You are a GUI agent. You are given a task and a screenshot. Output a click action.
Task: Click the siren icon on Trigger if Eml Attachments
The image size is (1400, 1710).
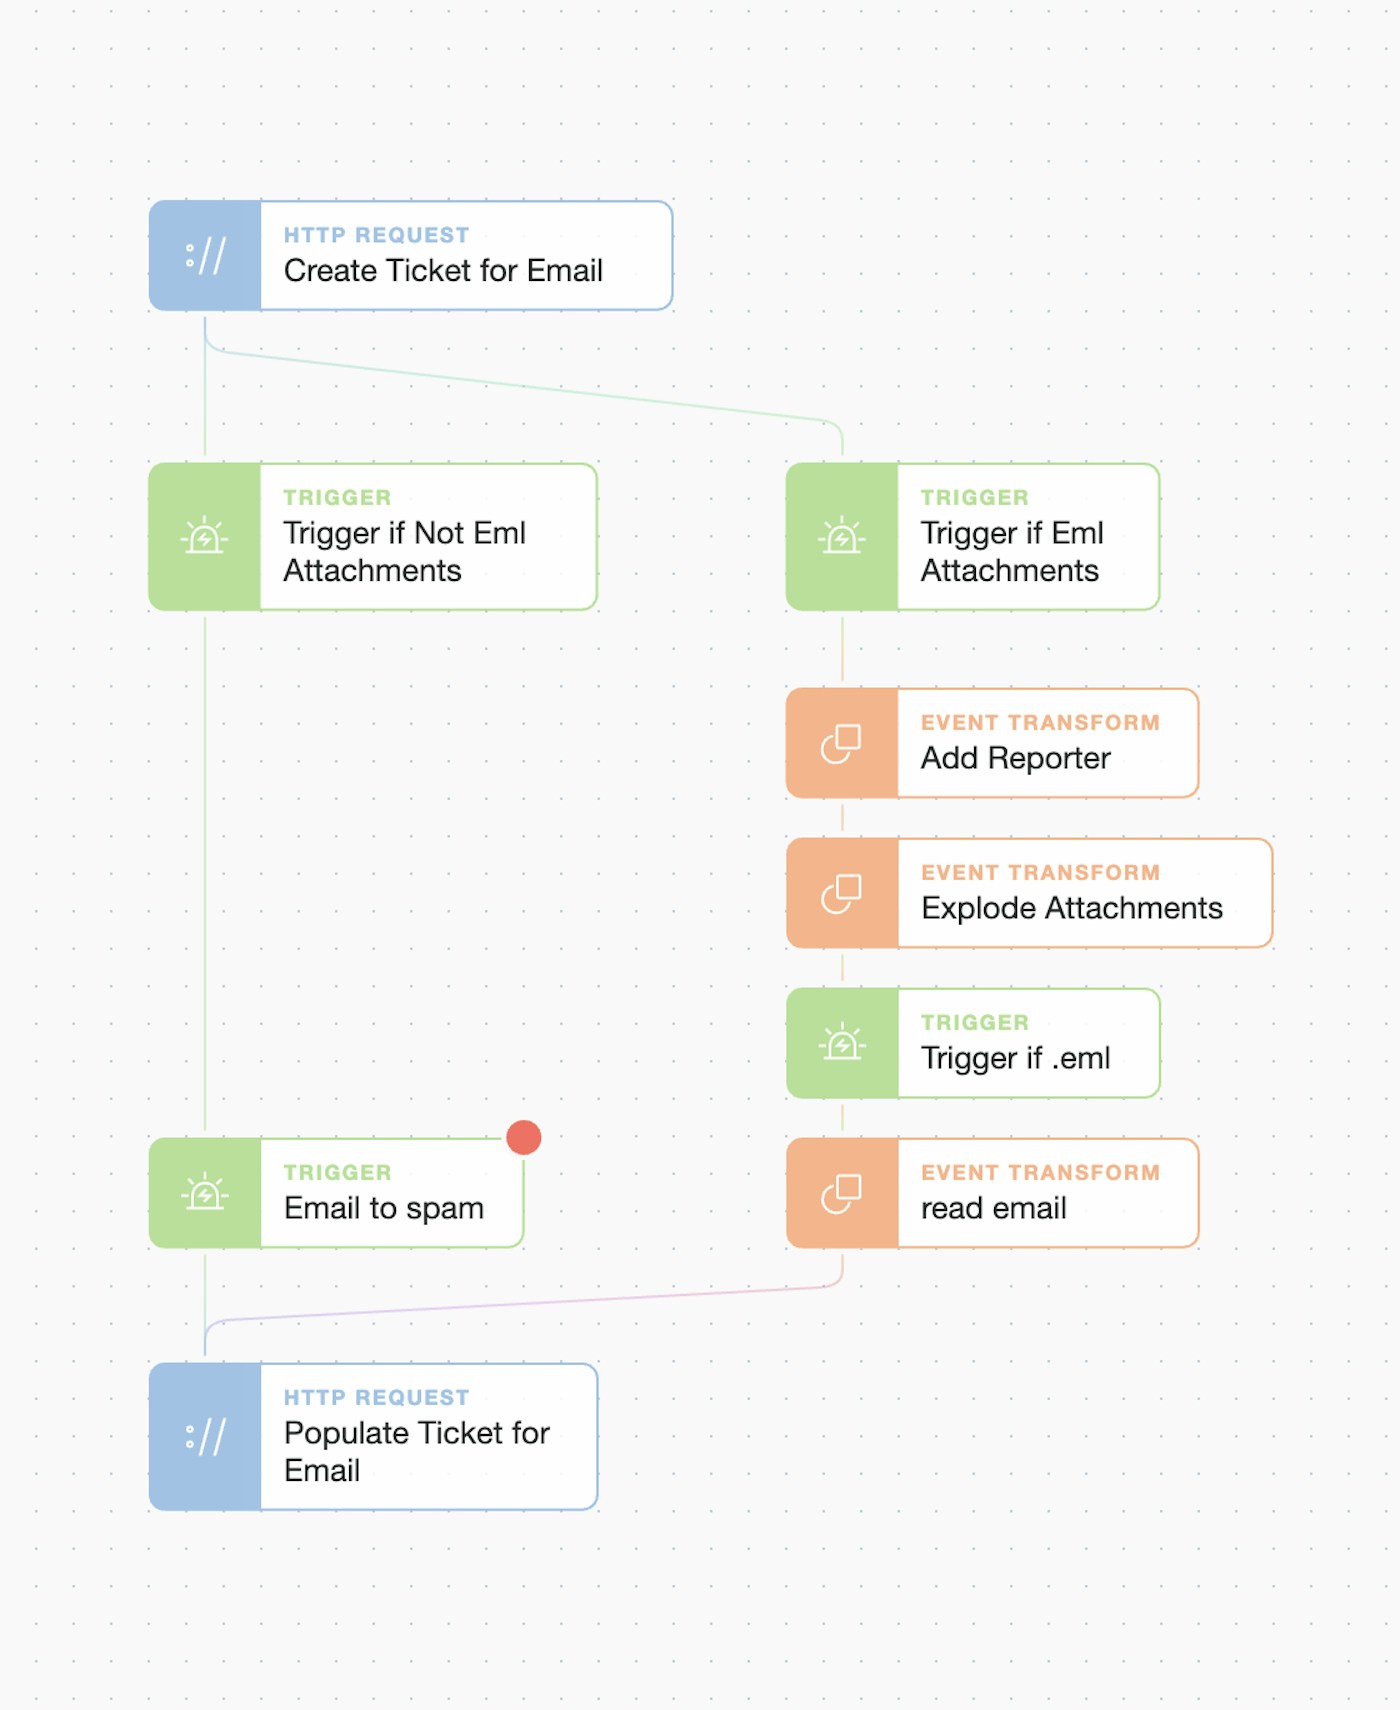click(x=842, y=537)
